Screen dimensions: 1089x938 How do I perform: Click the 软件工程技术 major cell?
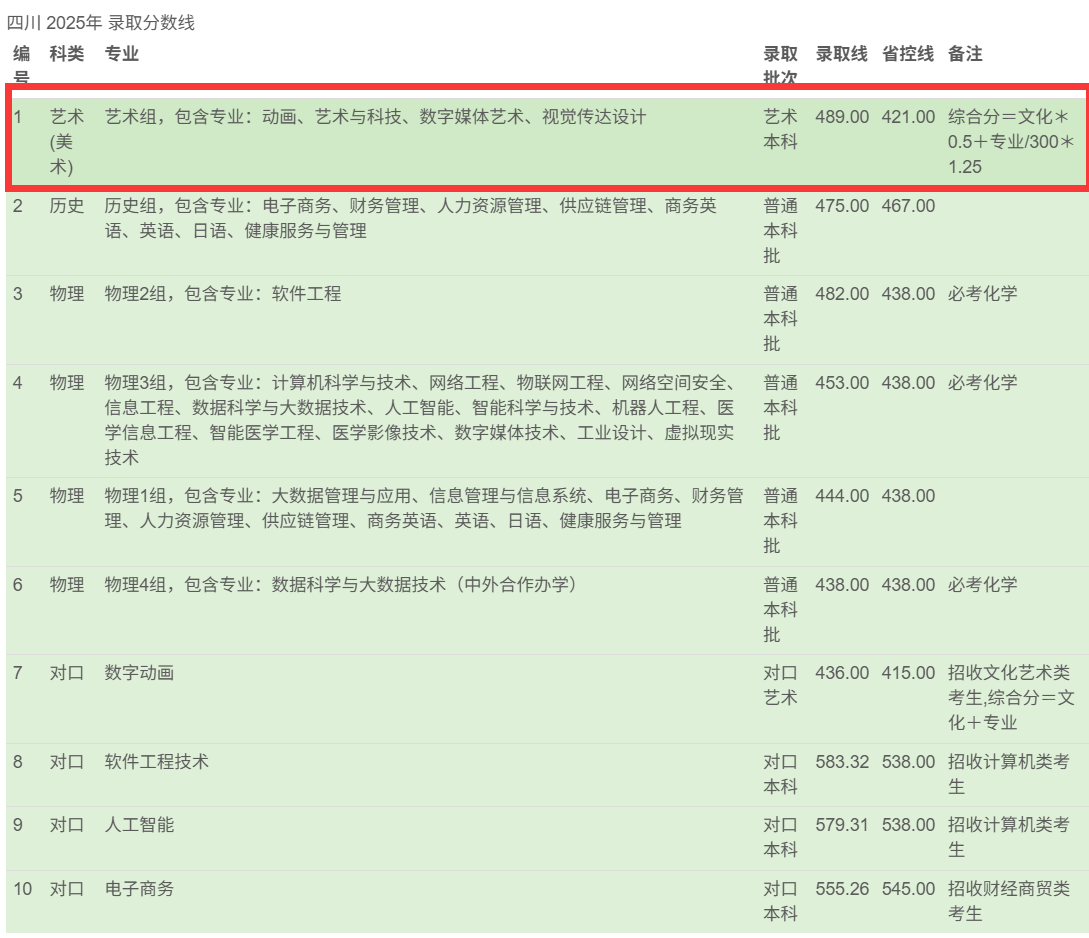(x=156, y=762)
